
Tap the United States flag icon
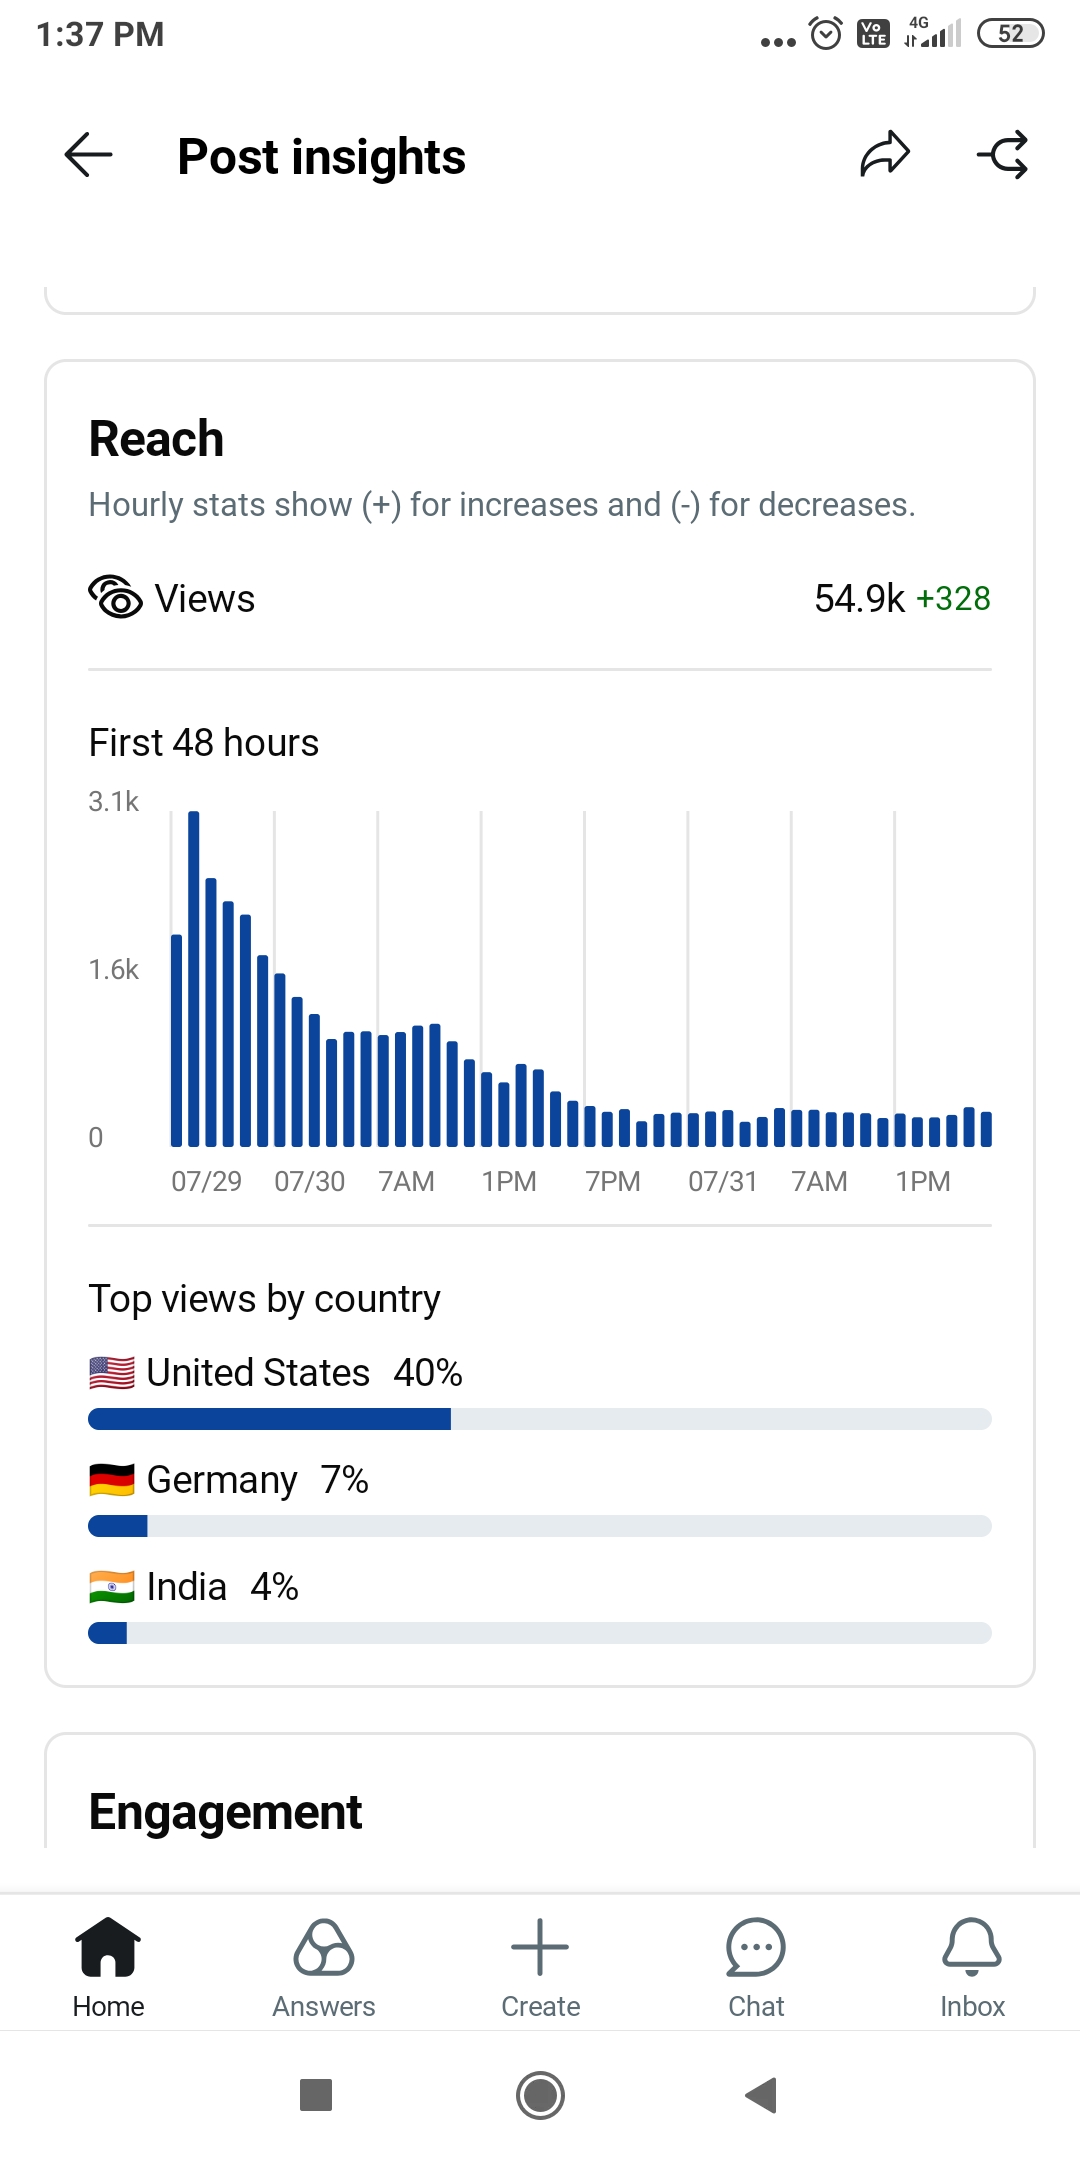(112, 1373)
